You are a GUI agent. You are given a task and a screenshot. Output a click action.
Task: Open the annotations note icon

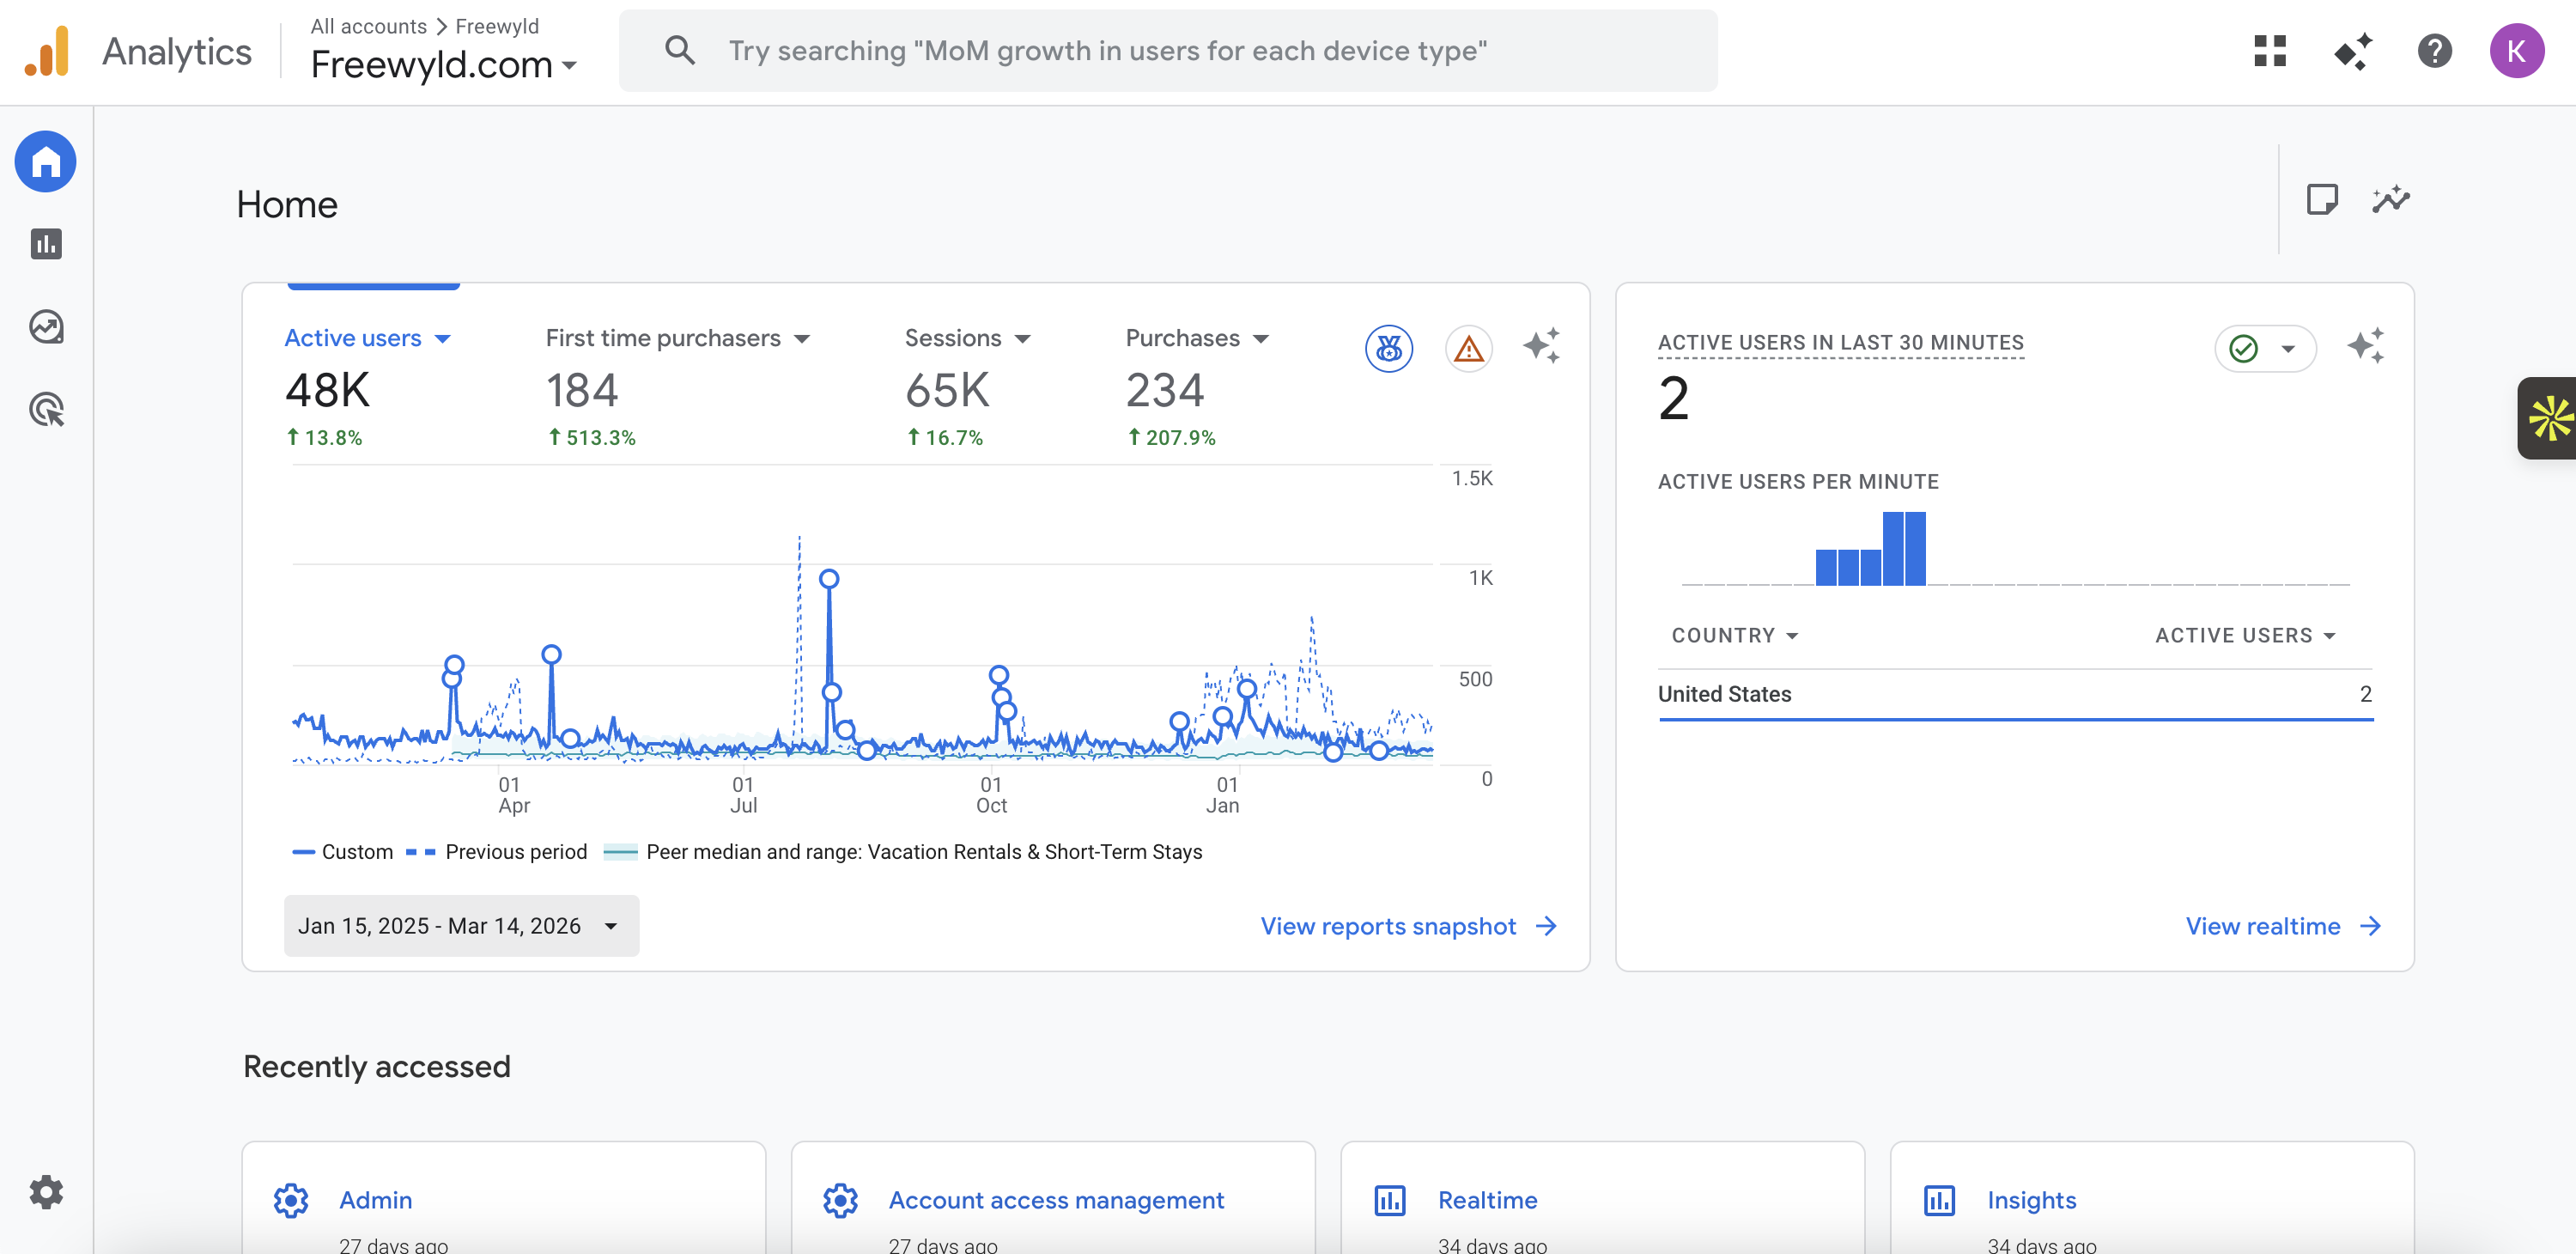(2322, 199)
